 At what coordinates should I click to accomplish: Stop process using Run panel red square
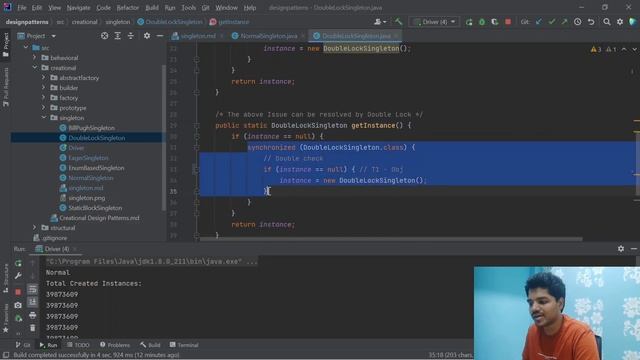click(18, 292)
